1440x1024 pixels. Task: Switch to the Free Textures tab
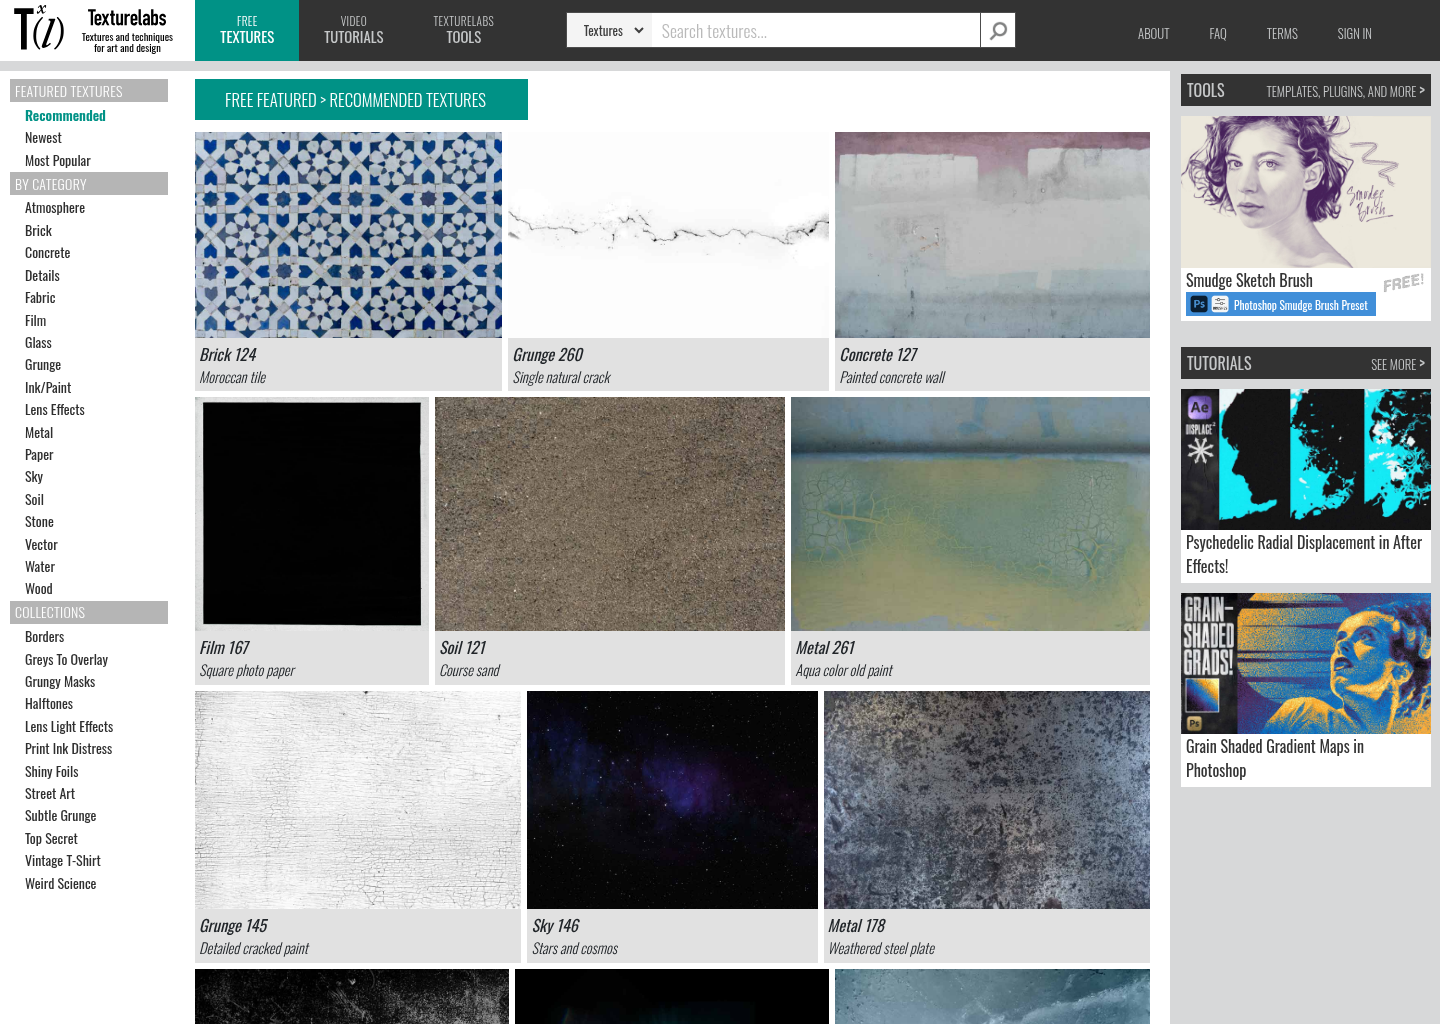coord(247,30)
